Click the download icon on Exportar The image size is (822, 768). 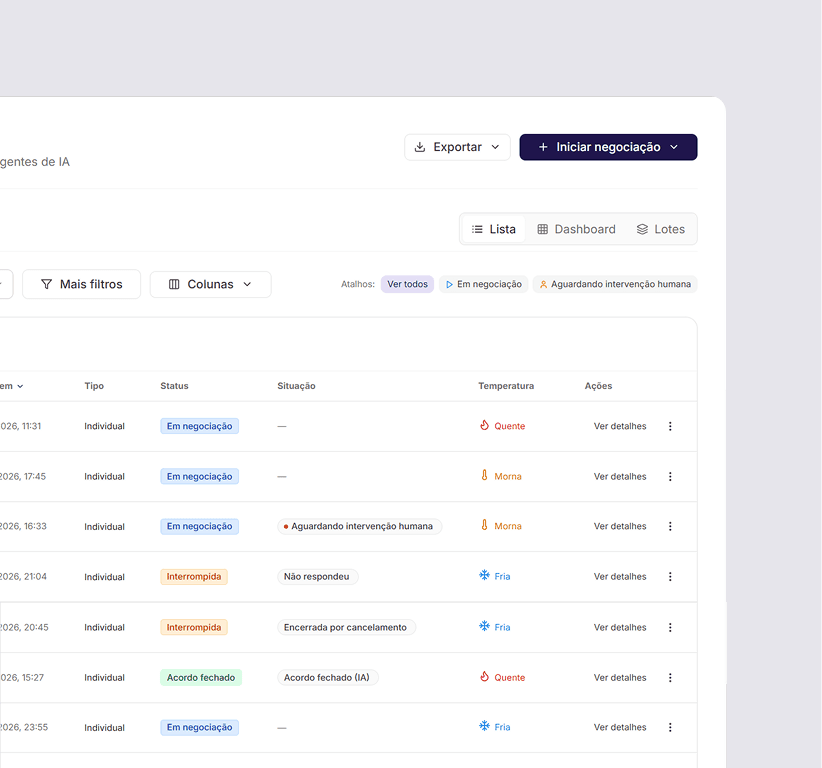point(420,147)
